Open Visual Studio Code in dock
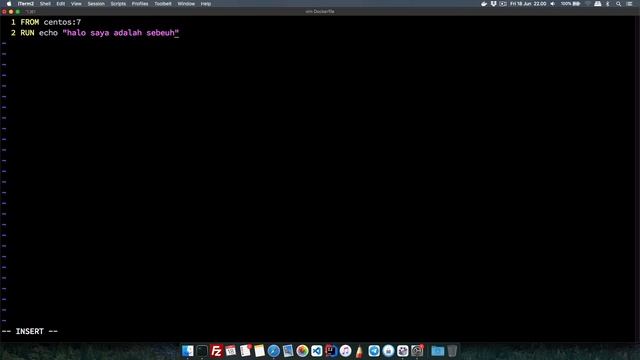Screen dimensions: 640x360 pyautogui.click(x=316, y=351)
